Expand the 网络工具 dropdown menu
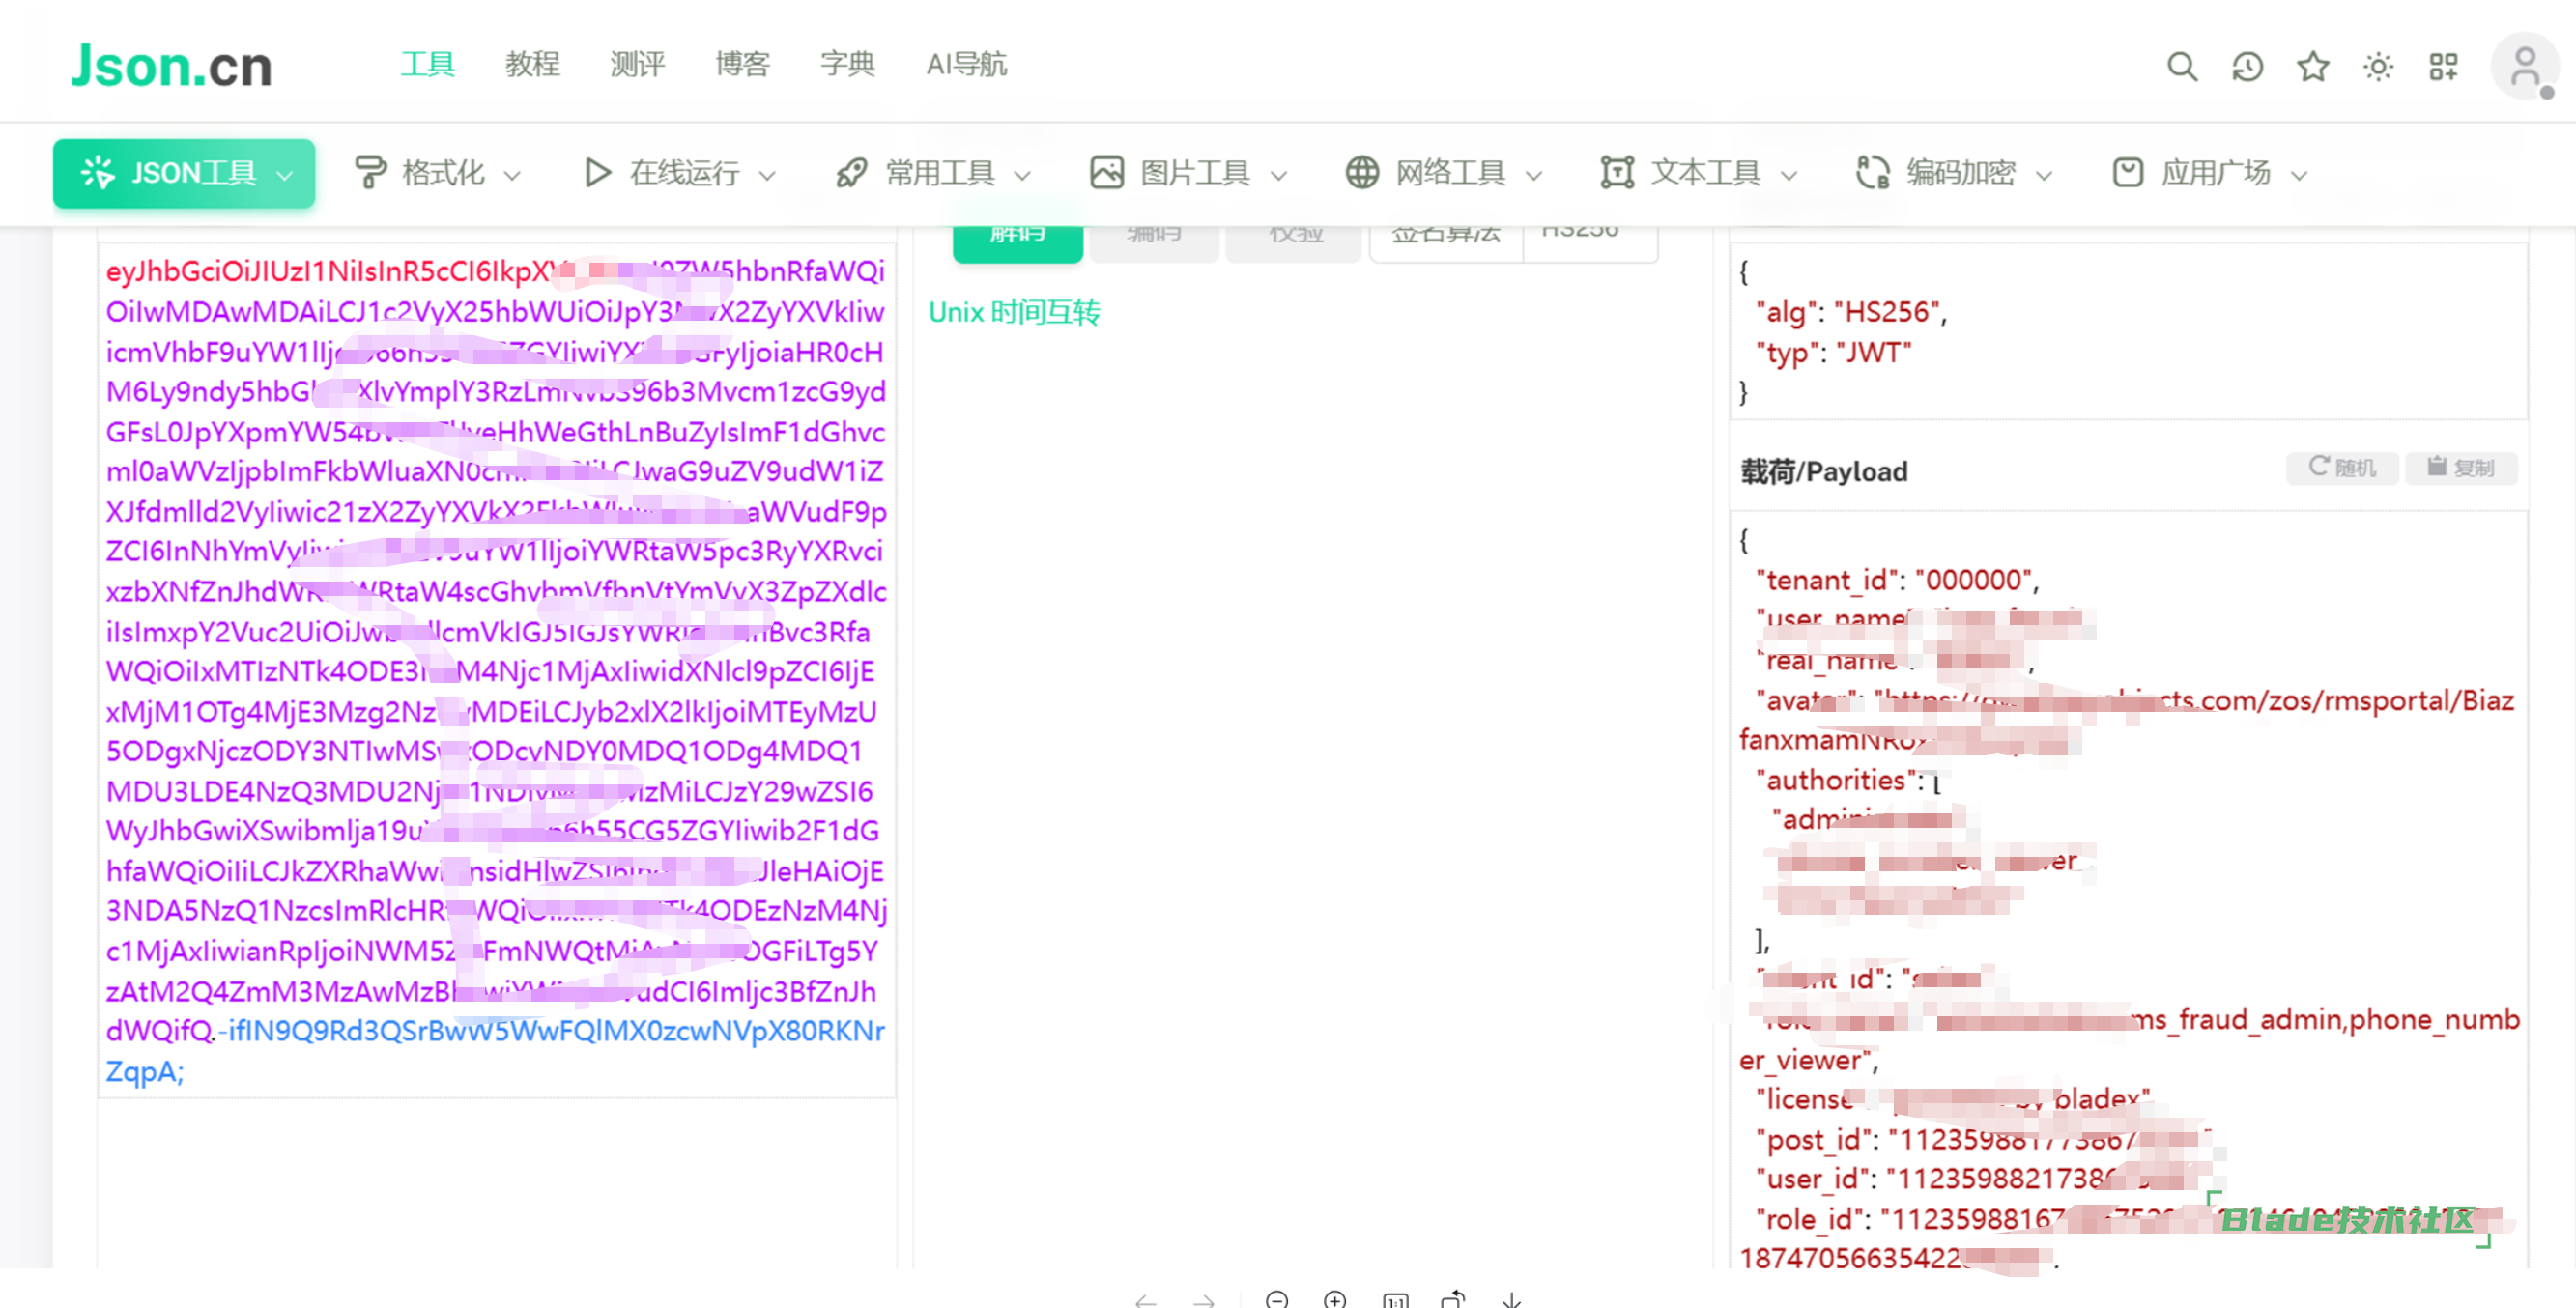 (1443, 173)
